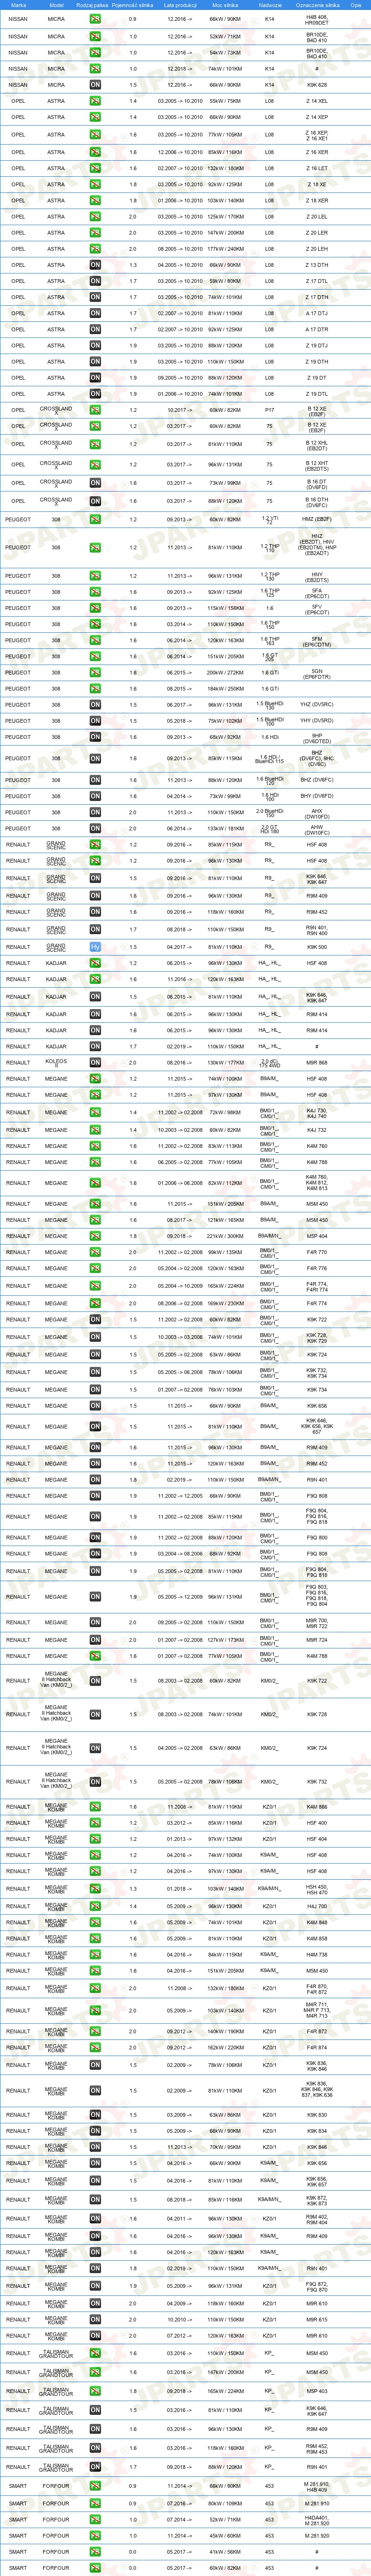Select petrol icon for Opel Astra Z 16 LET
Viewport: 371px width, 2576px height.
(95, 168)
